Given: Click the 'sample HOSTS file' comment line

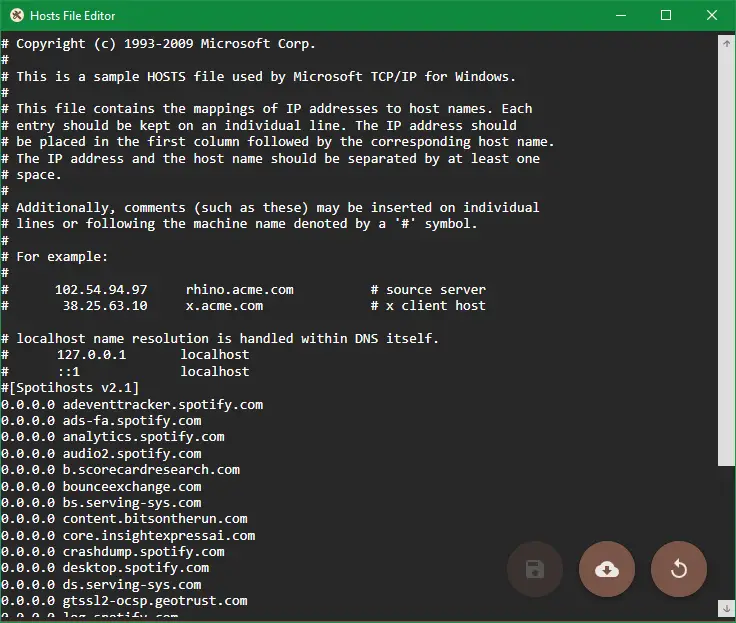Looking at the screenshot, I should click(x=259, y=77).
